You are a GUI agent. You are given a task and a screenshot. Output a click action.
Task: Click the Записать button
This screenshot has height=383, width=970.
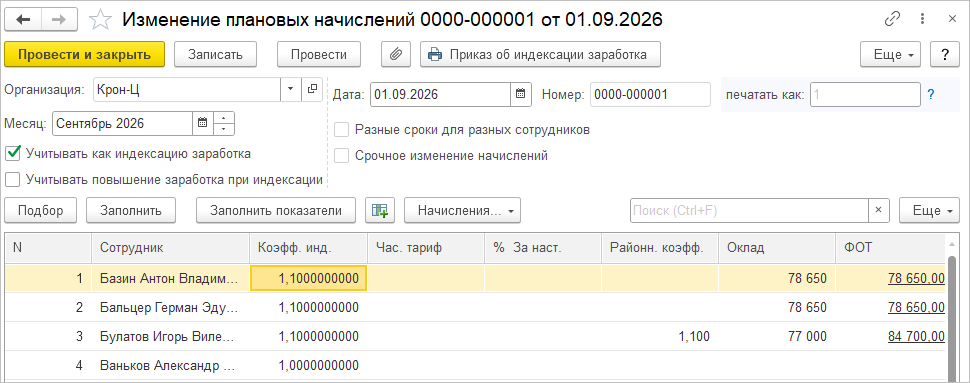coord(216,54)
